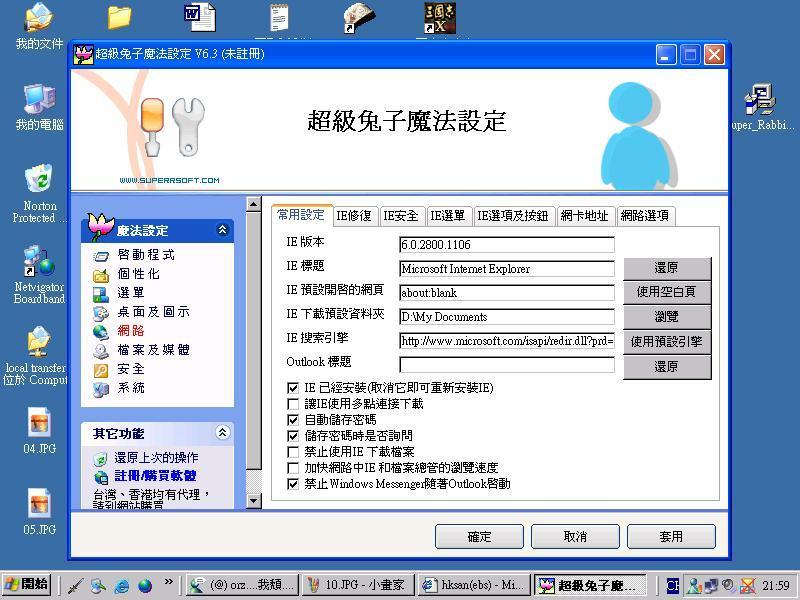
Task: Open the 我的文件 desktop icon
Action: (39, 17)
